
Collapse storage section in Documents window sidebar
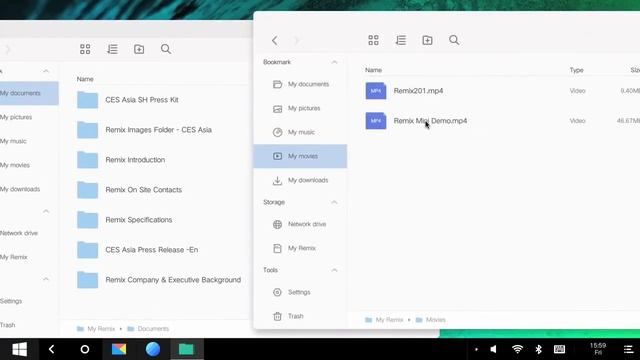[46, 211]
